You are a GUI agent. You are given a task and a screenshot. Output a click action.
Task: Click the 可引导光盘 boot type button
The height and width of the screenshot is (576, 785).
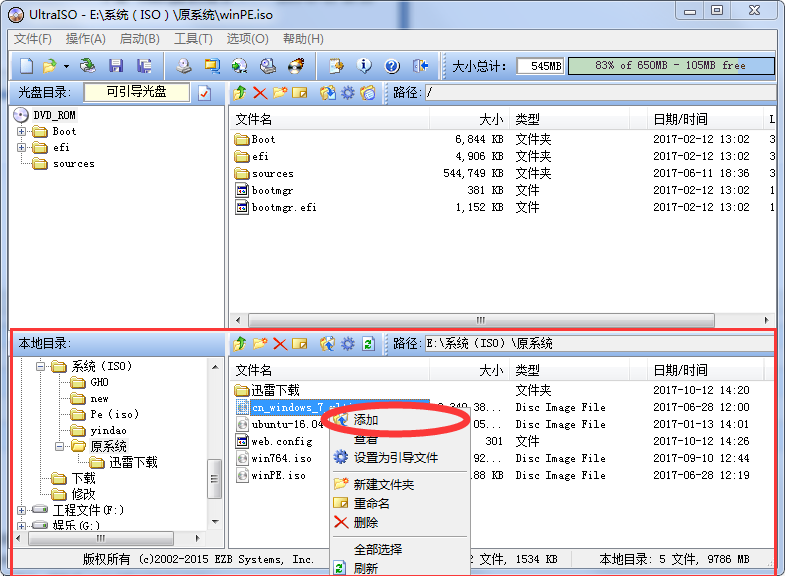(137, 92)
